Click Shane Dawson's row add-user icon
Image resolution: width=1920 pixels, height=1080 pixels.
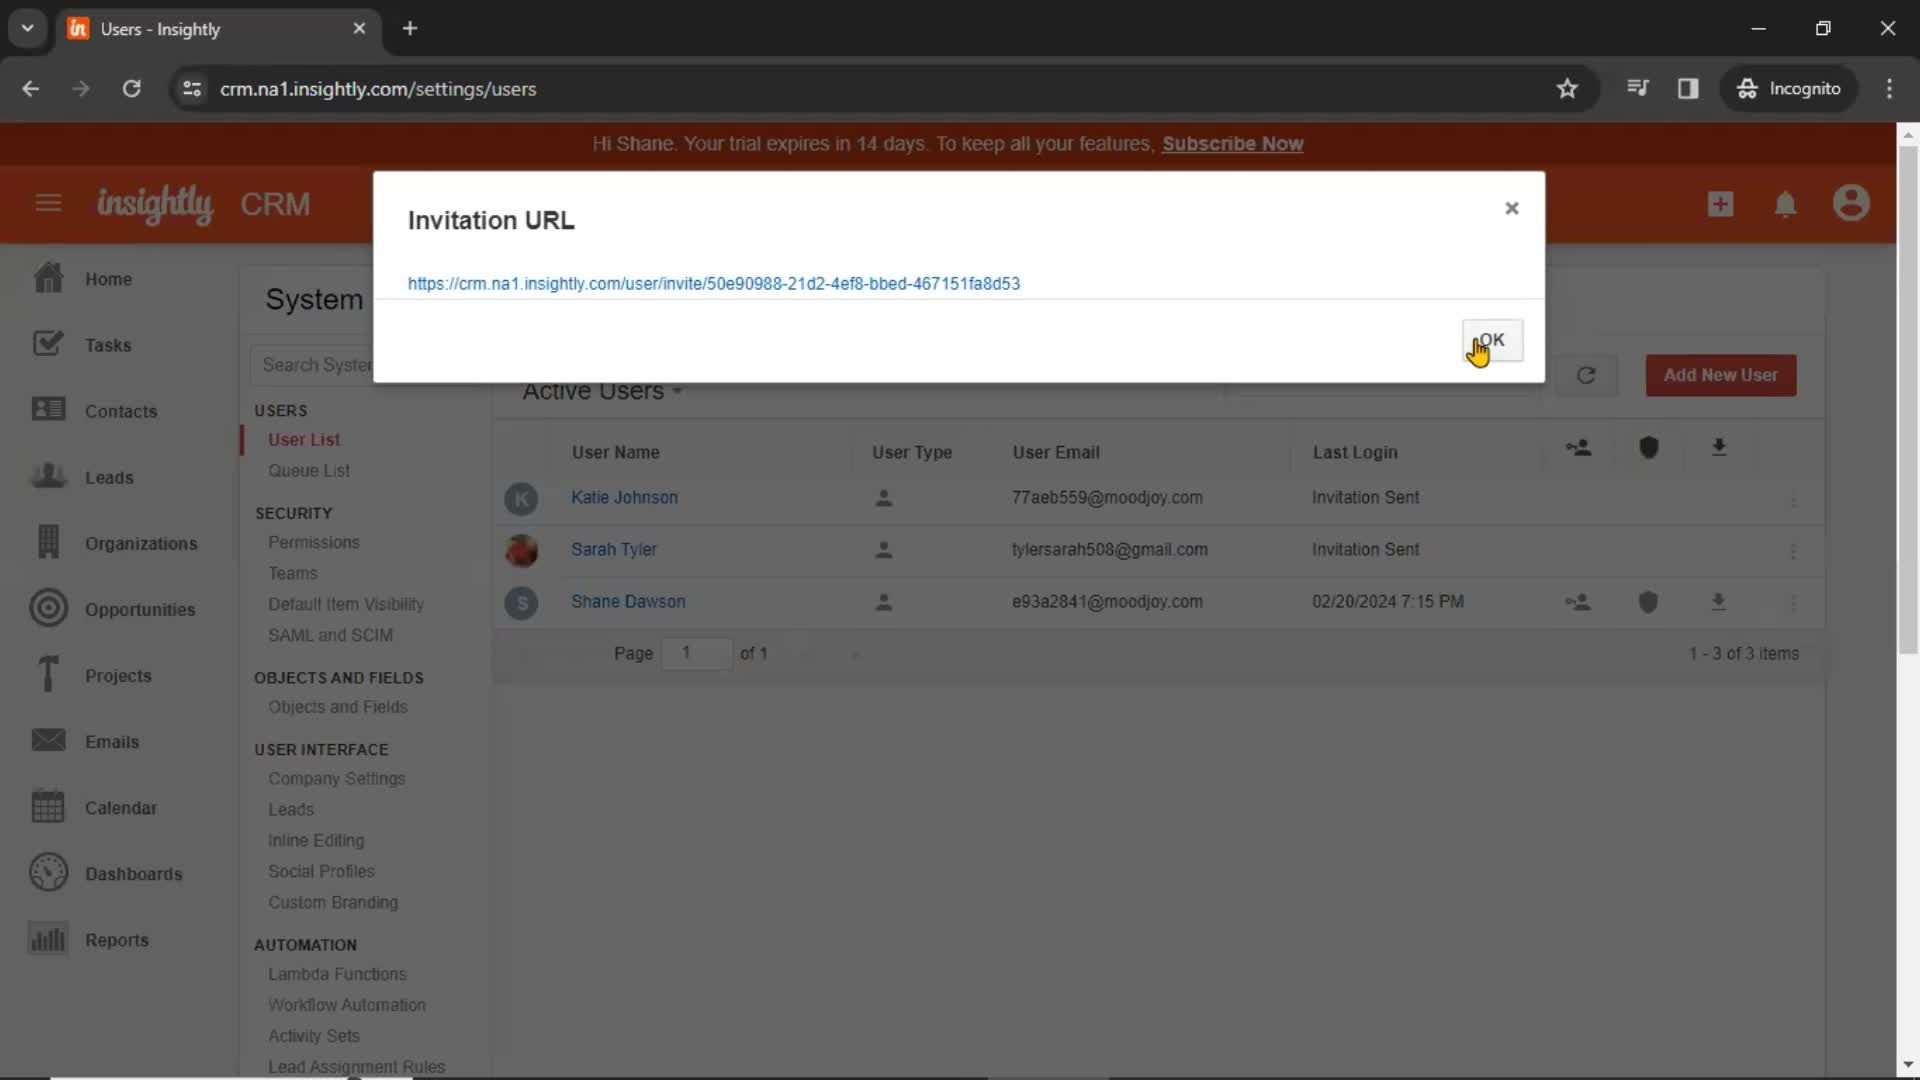click(1578, 602)
